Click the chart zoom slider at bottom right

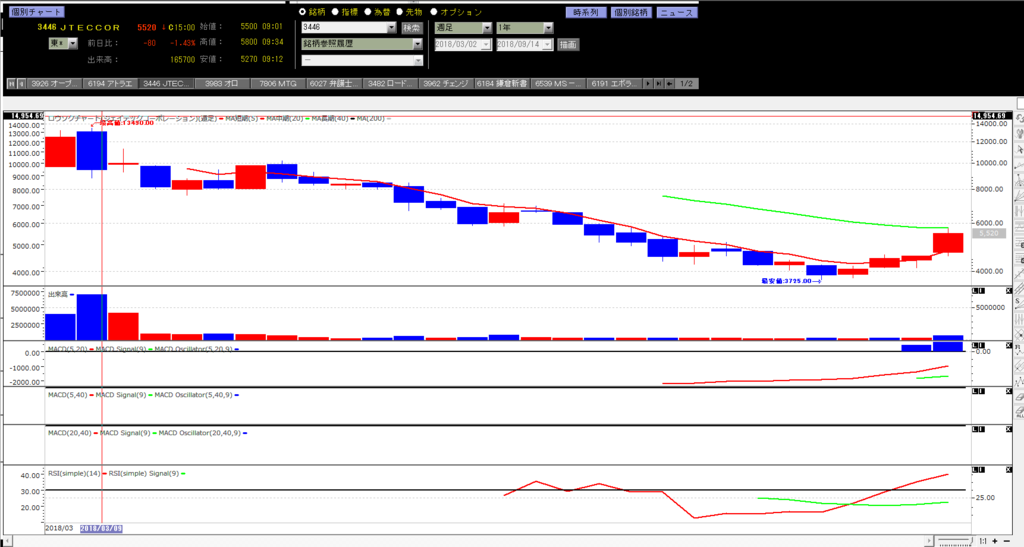pyautogui.click(x=955, y=541)
